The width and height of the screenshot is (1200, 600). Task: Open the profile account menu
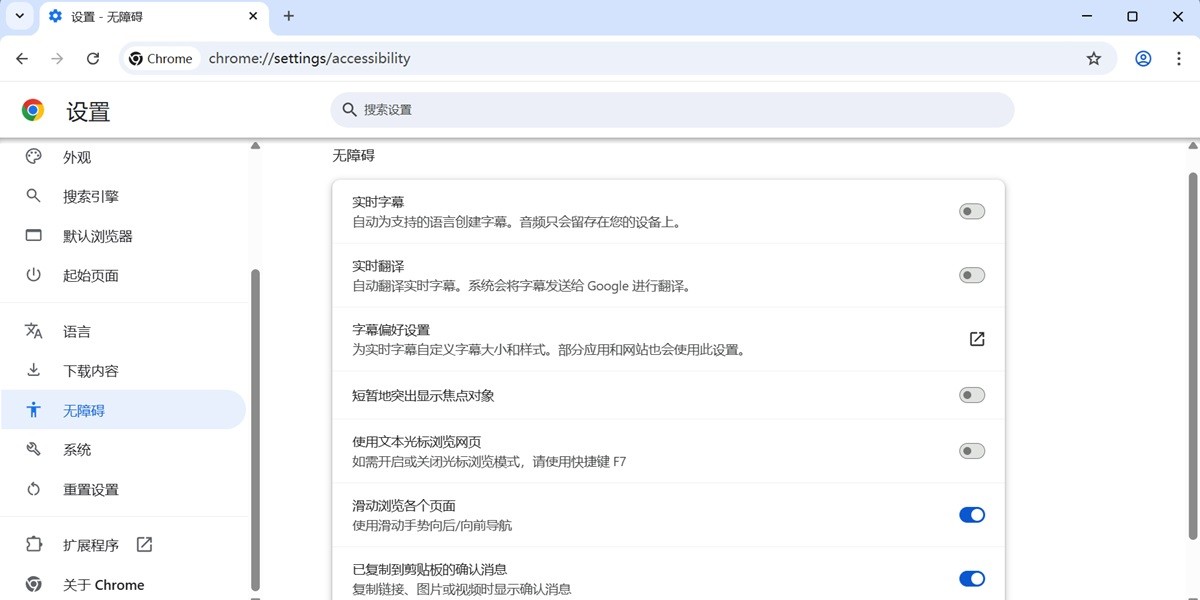[1143, 58]
